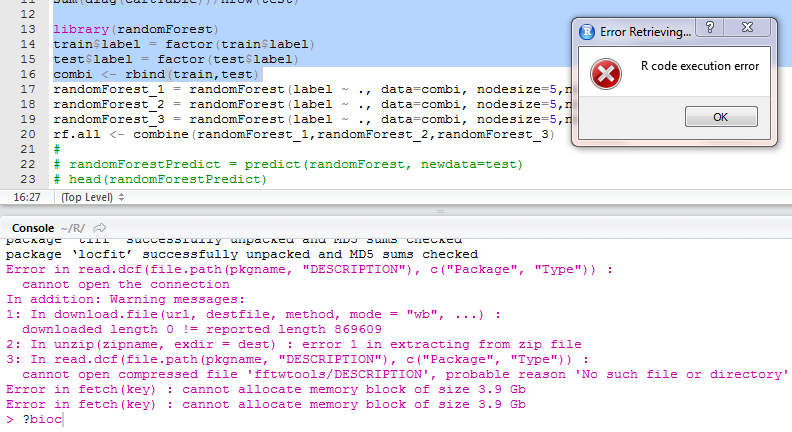
Task: Click the R code execution error message
Action: [x=700, y=66]
